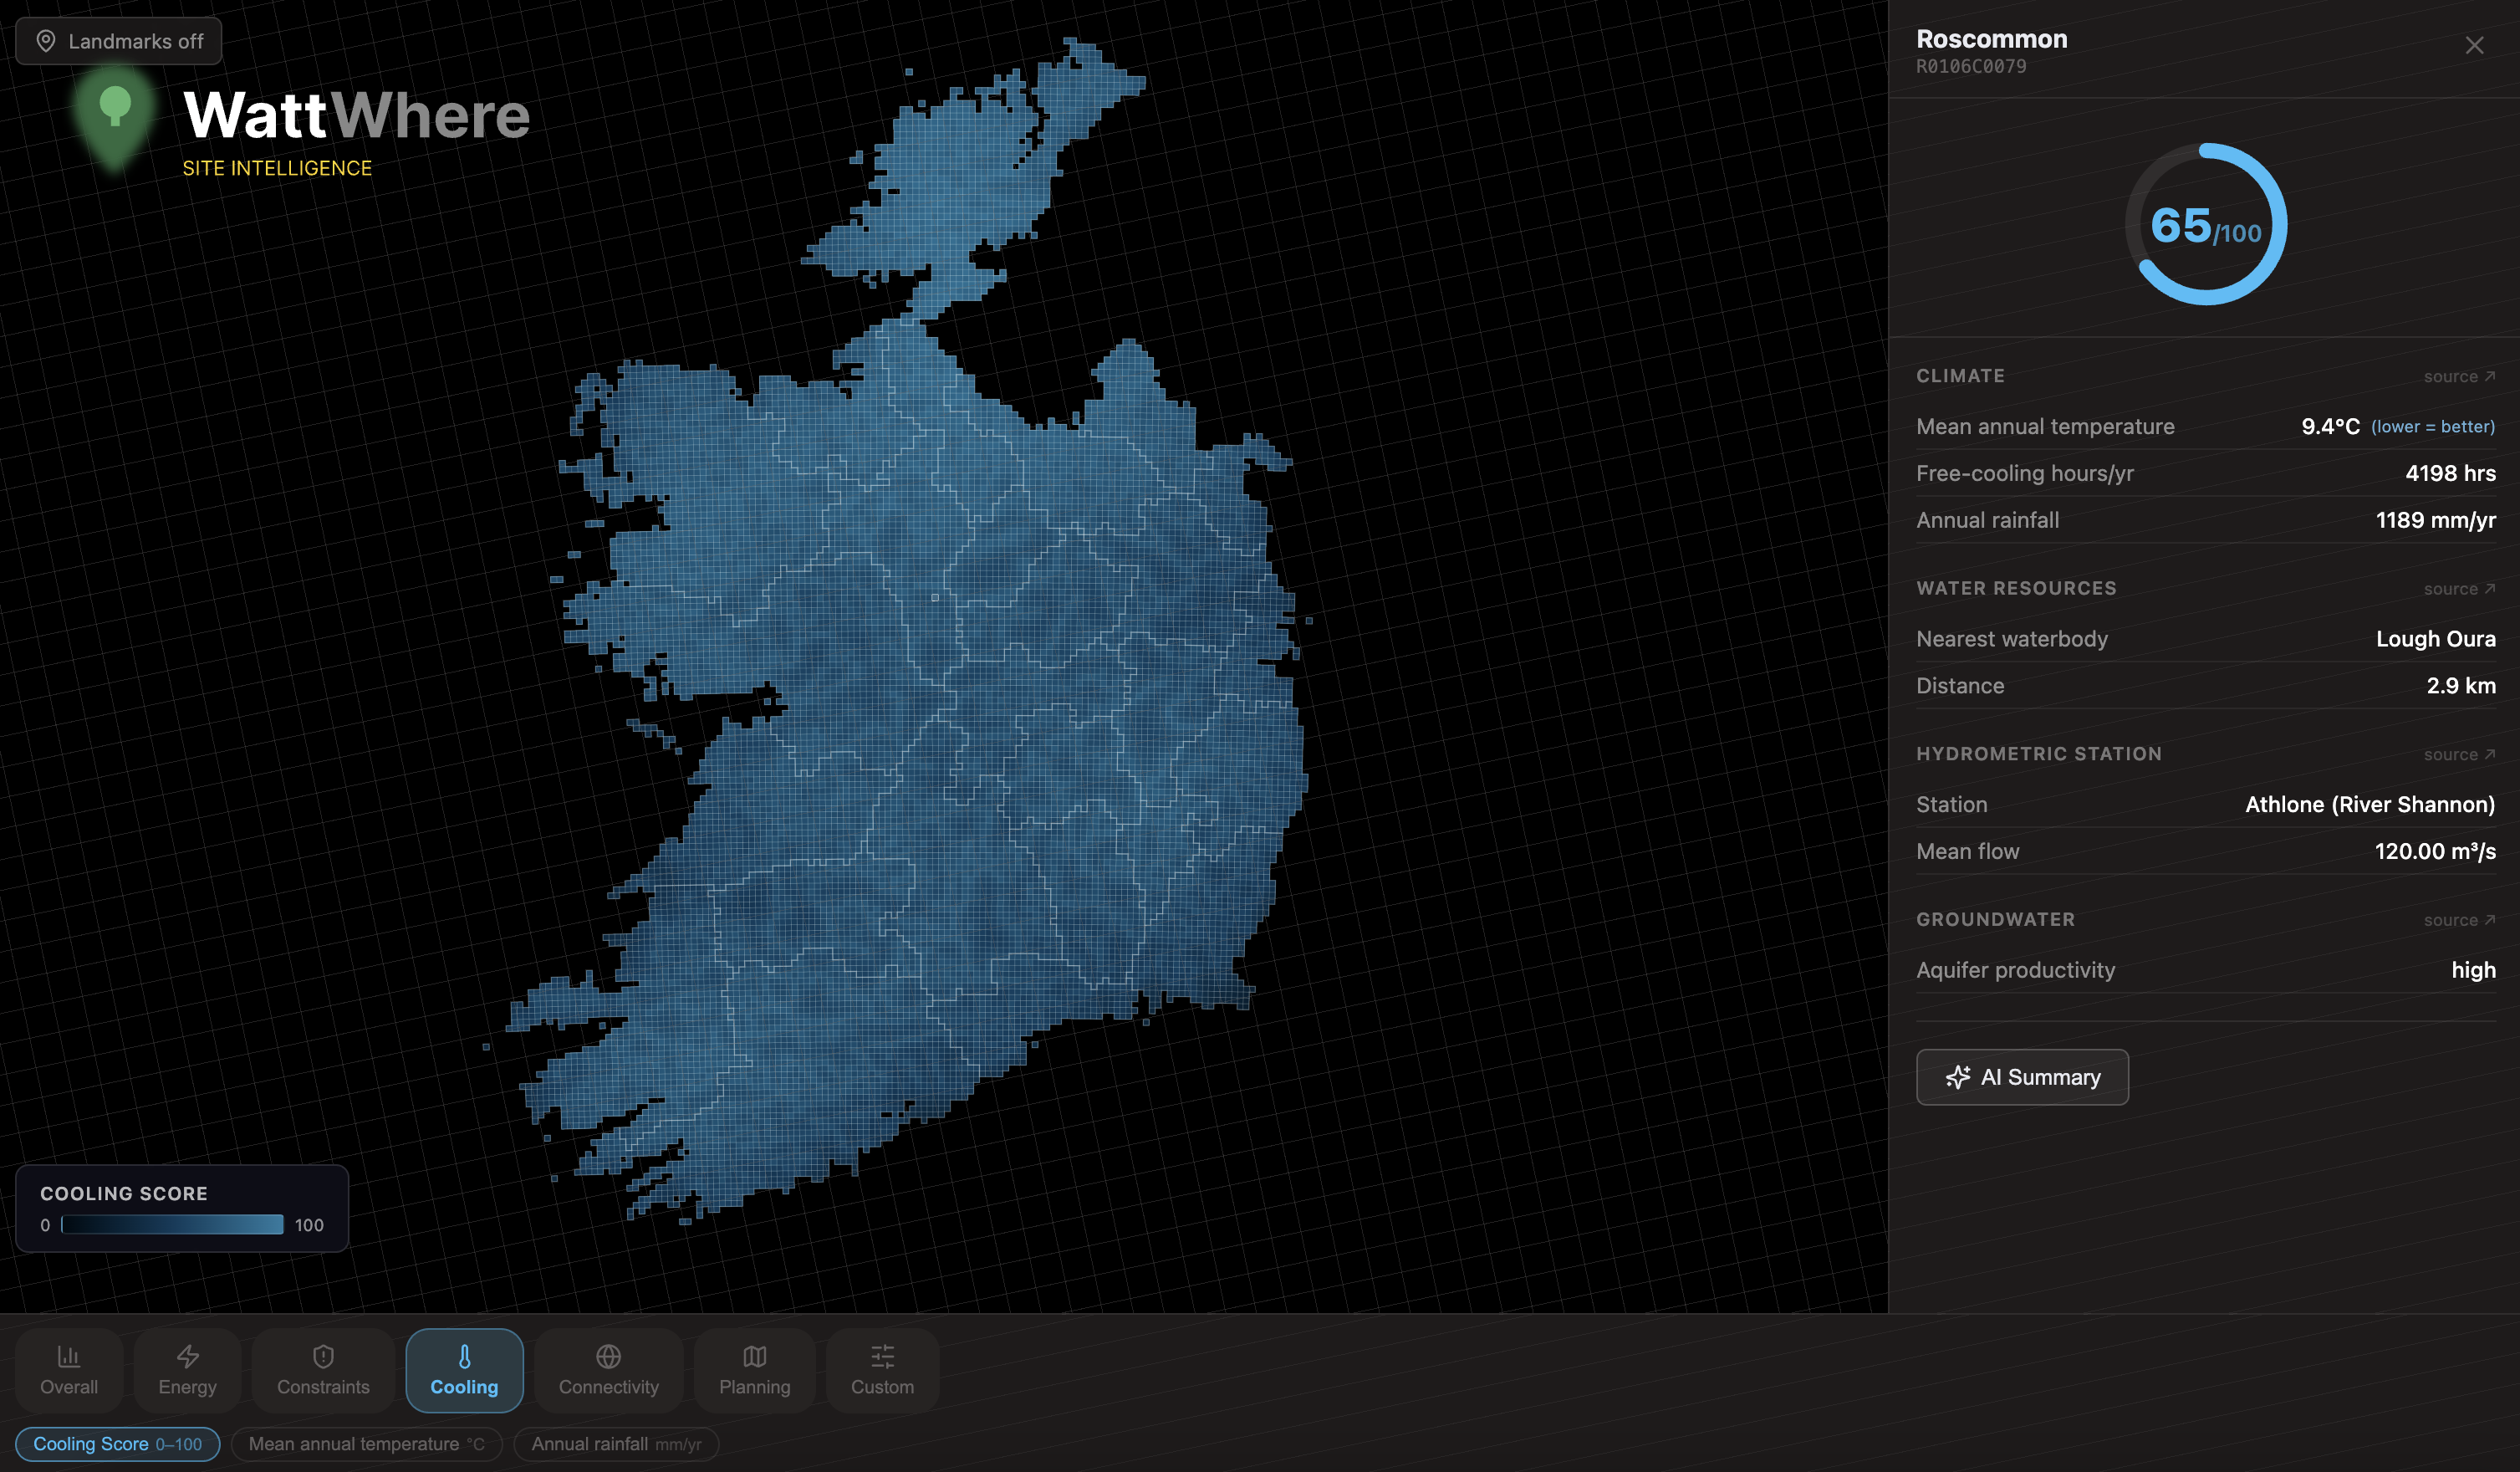Open the Climate source link

[x=2459, y=377]
